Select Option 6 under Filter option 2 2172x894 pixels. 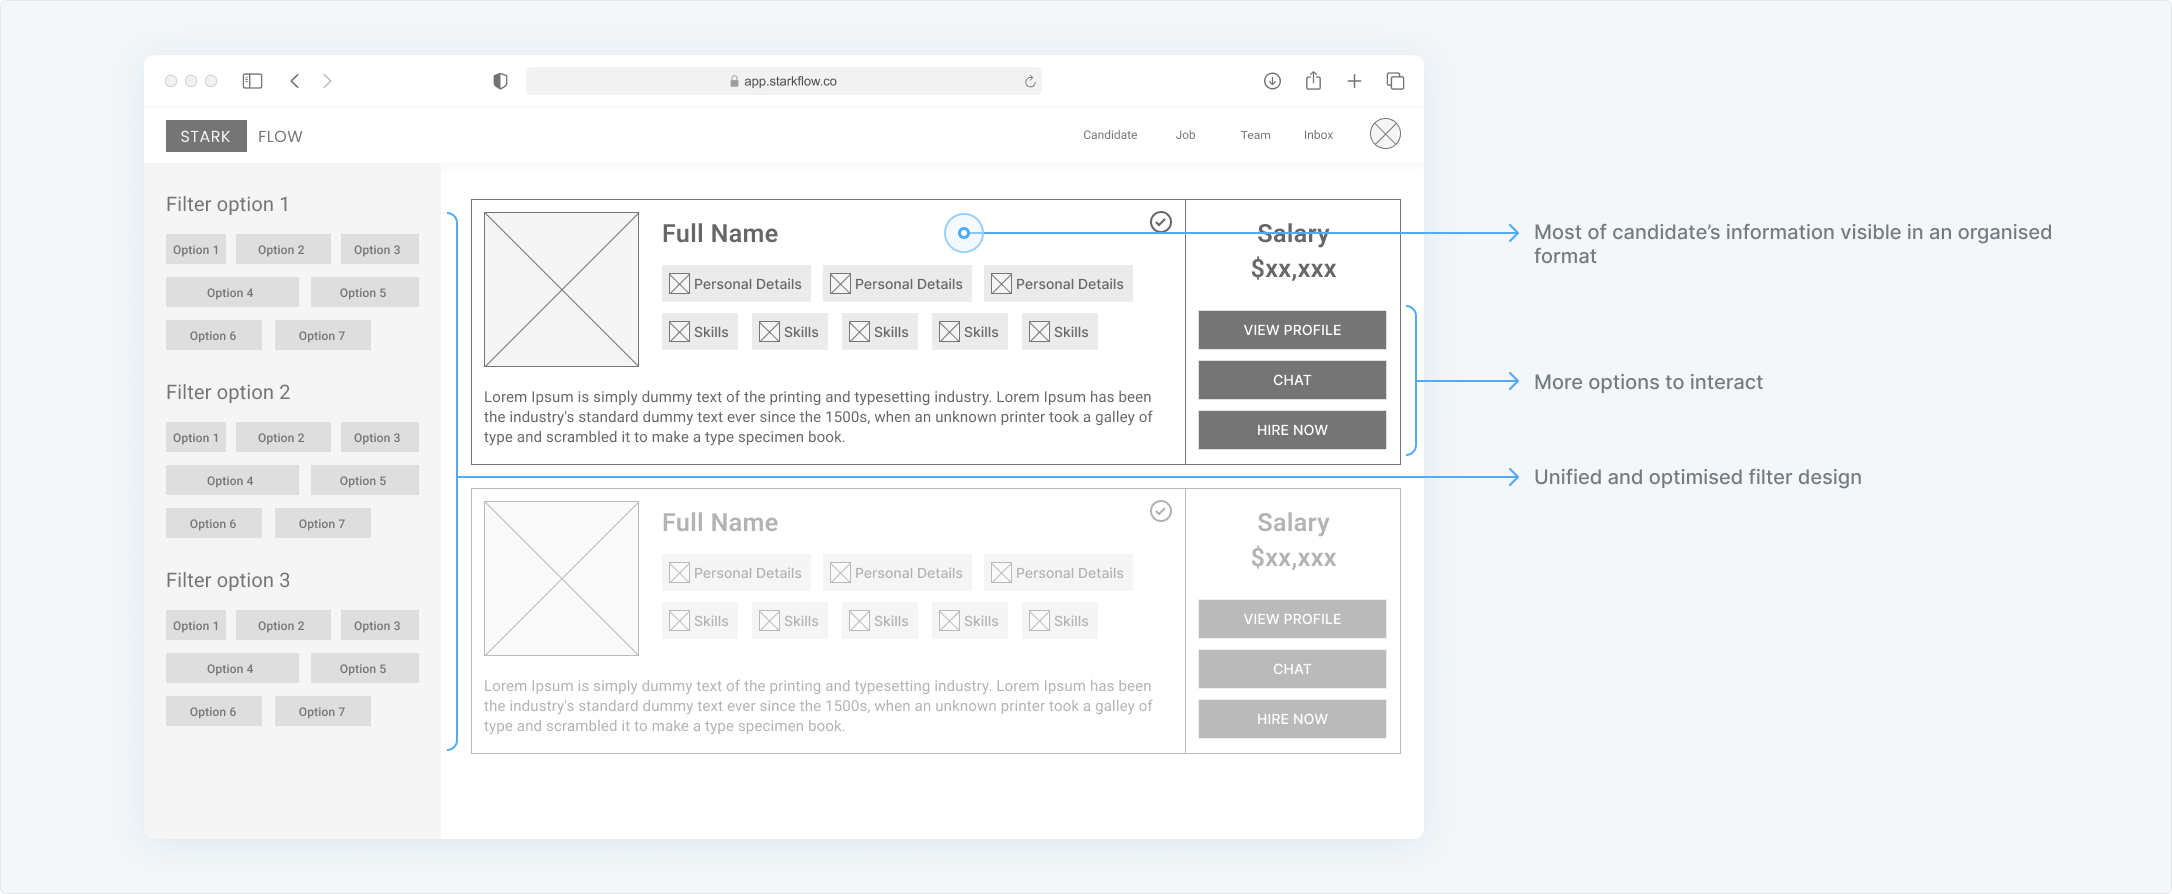click(x=213, y=524)
